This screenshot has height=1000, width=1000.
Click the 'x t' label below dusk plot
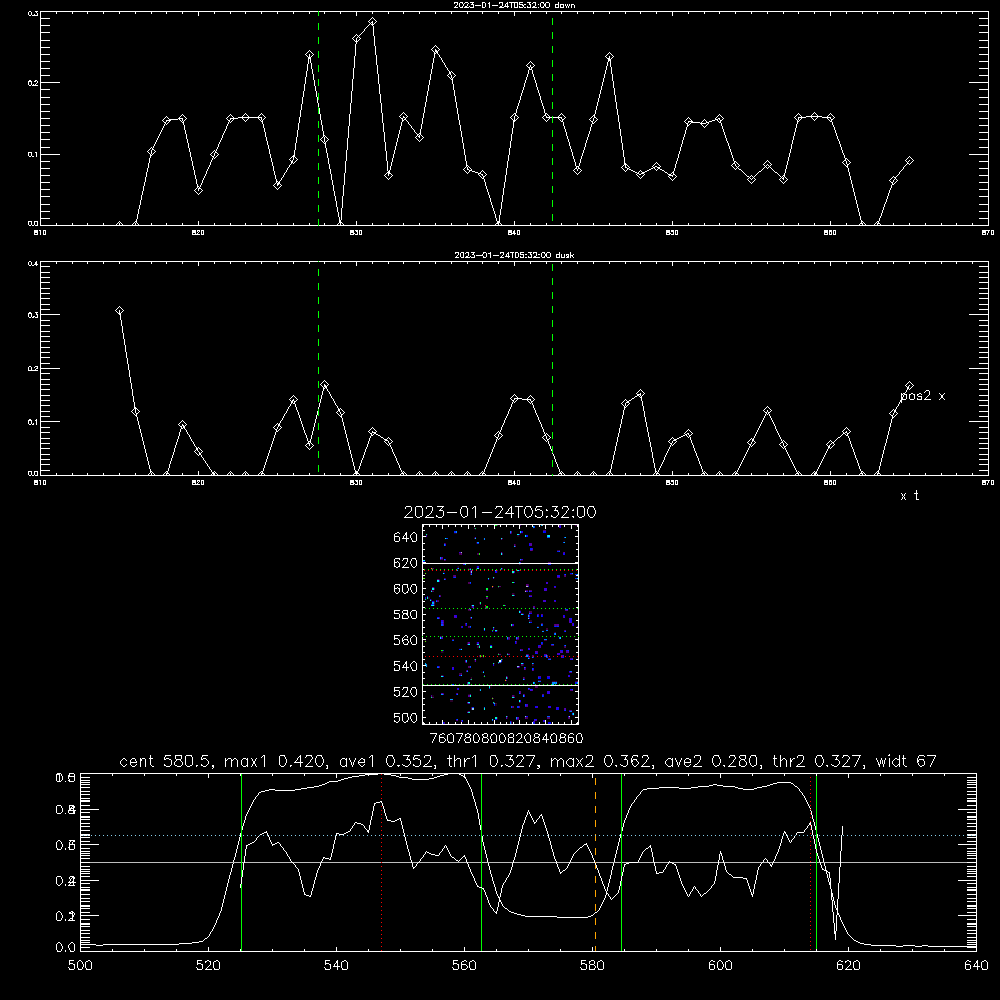coord(909,496)
